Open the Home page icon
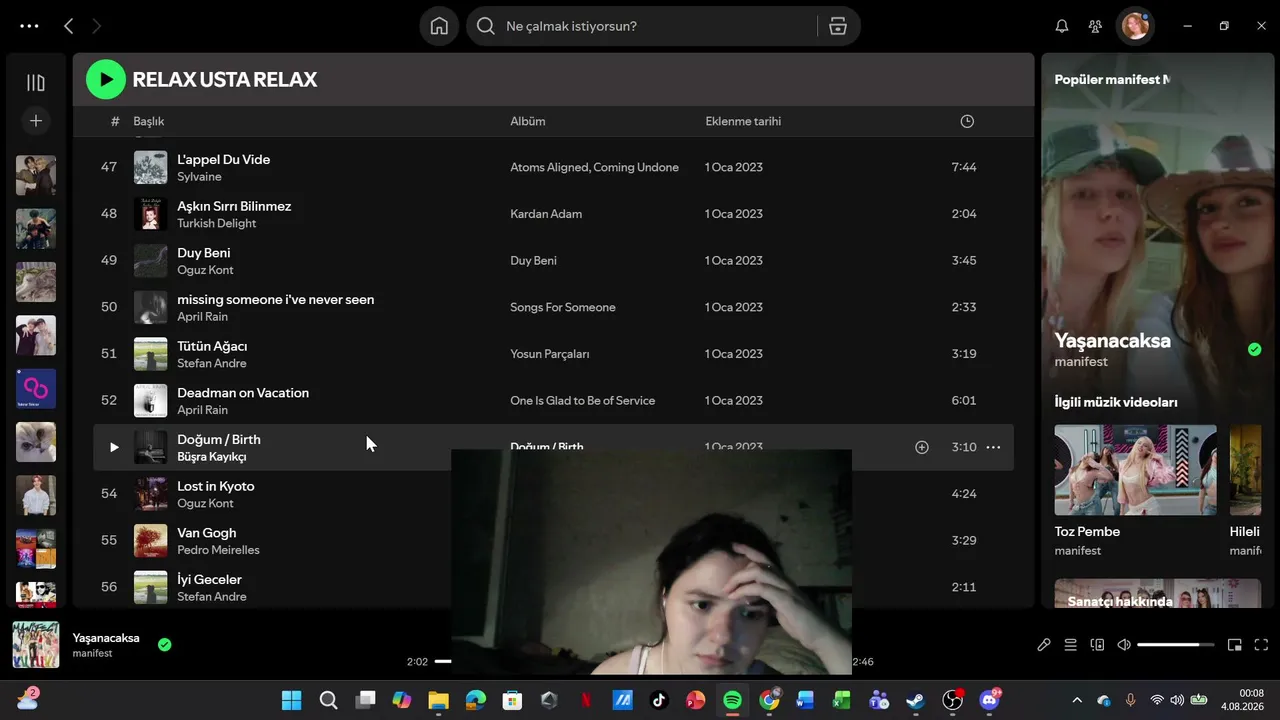The width and height of the screenshot is (1280, 720). (439, 26)
